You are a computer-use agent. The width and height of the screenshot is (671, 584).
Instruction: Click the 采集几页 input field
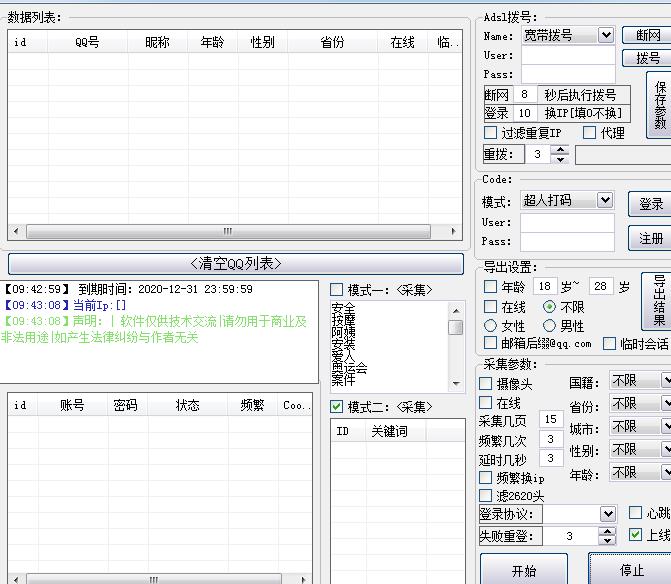pyautogui.click(x=550, y=420)
